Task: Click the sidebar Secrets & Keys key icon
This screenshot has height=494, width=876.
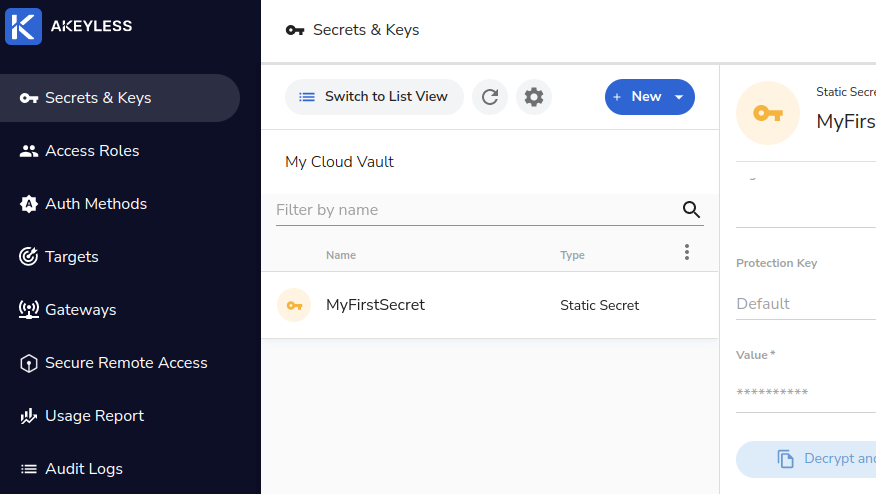Action: [x=28, y=98]
